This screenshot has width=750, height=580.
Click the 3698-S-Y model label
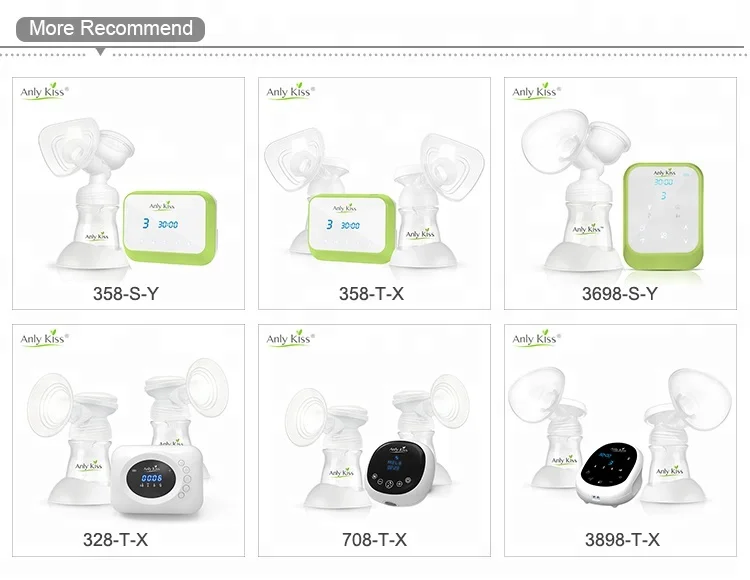[x=620, y=294]
